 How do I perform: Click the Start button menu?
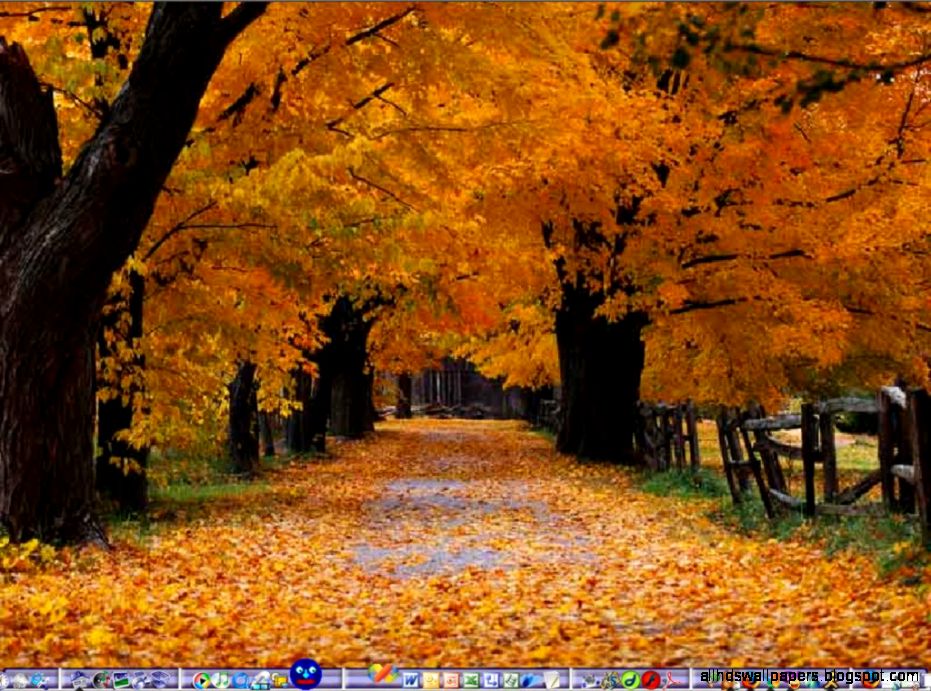tap(7, 678)
